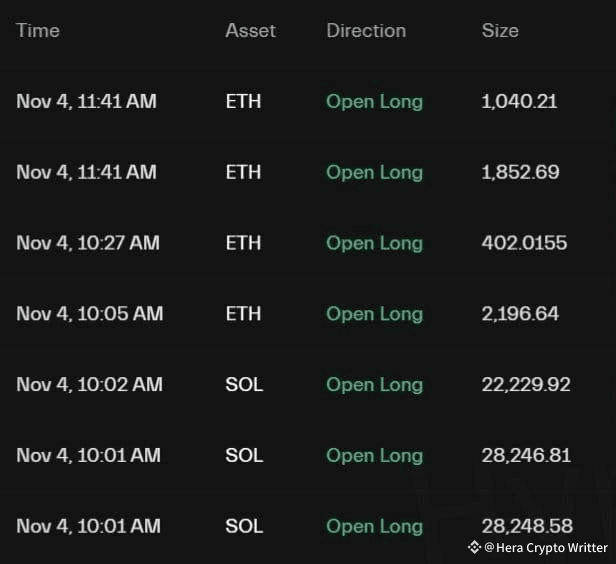
Task: Click Open Long in the 10:27 AM row
Action: [374, 243]
